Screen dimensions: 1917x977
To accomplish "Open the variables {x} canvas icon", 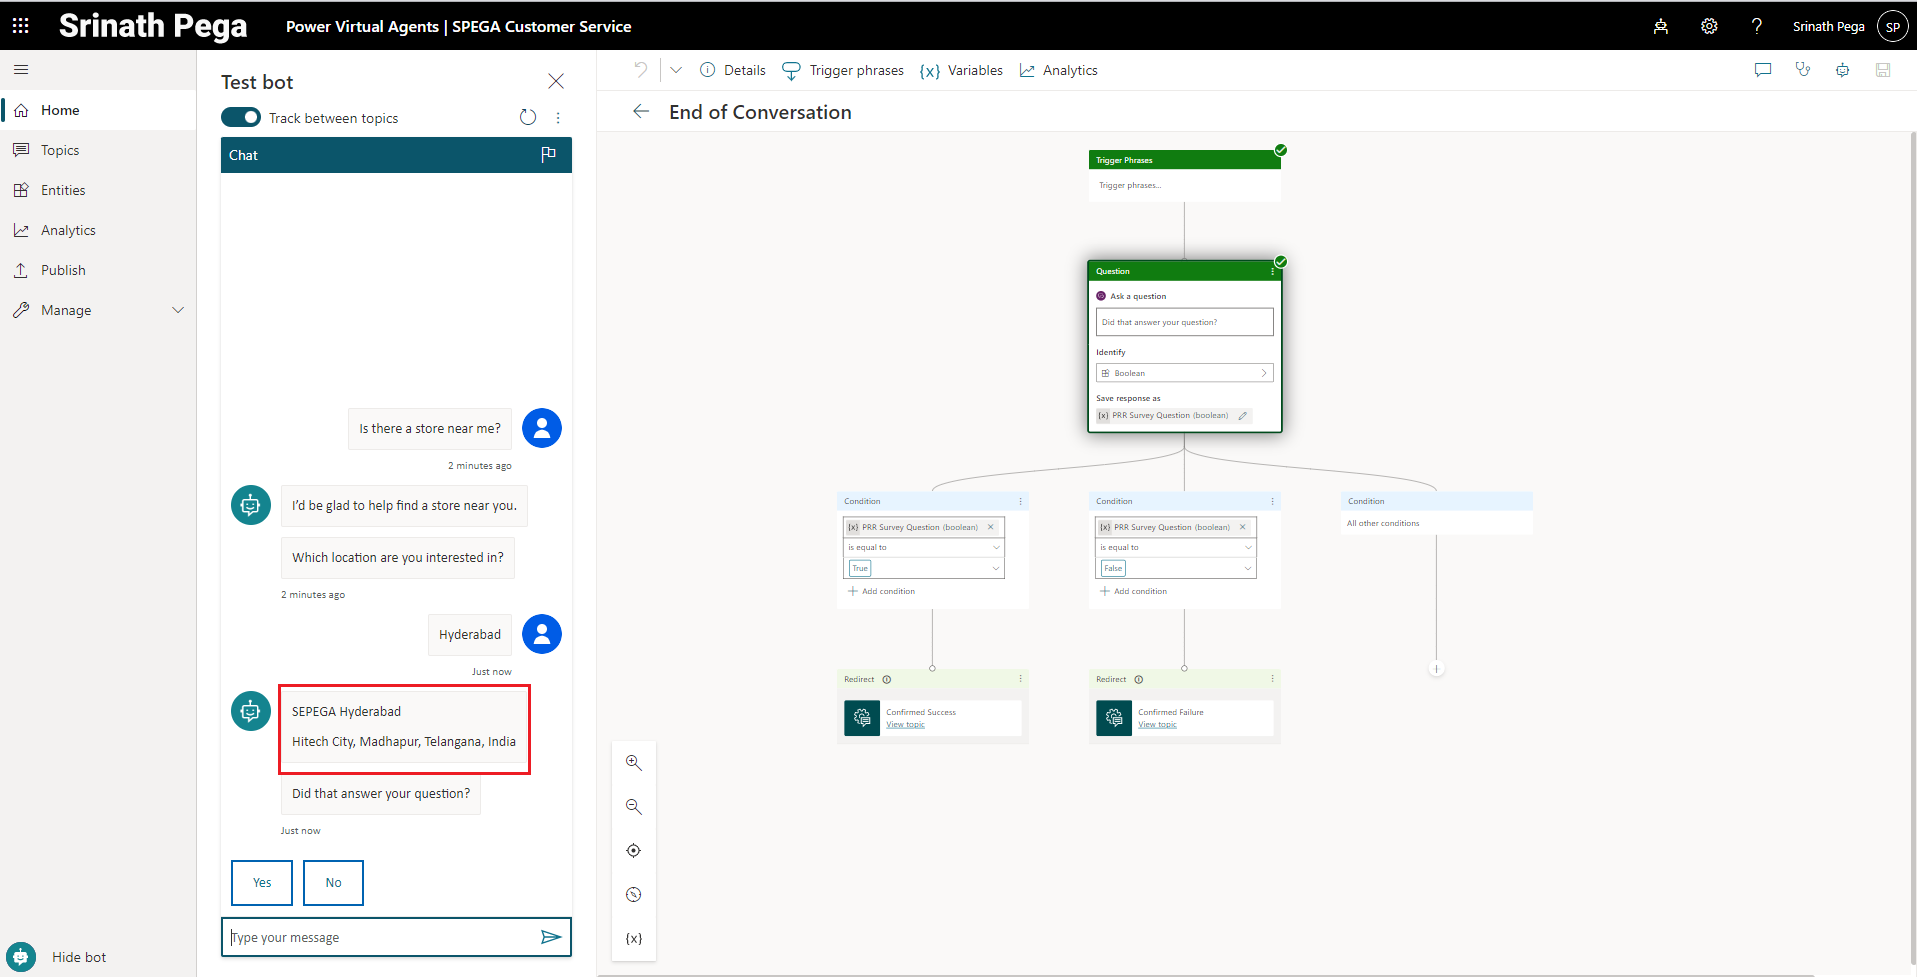I will pos(633,939).
